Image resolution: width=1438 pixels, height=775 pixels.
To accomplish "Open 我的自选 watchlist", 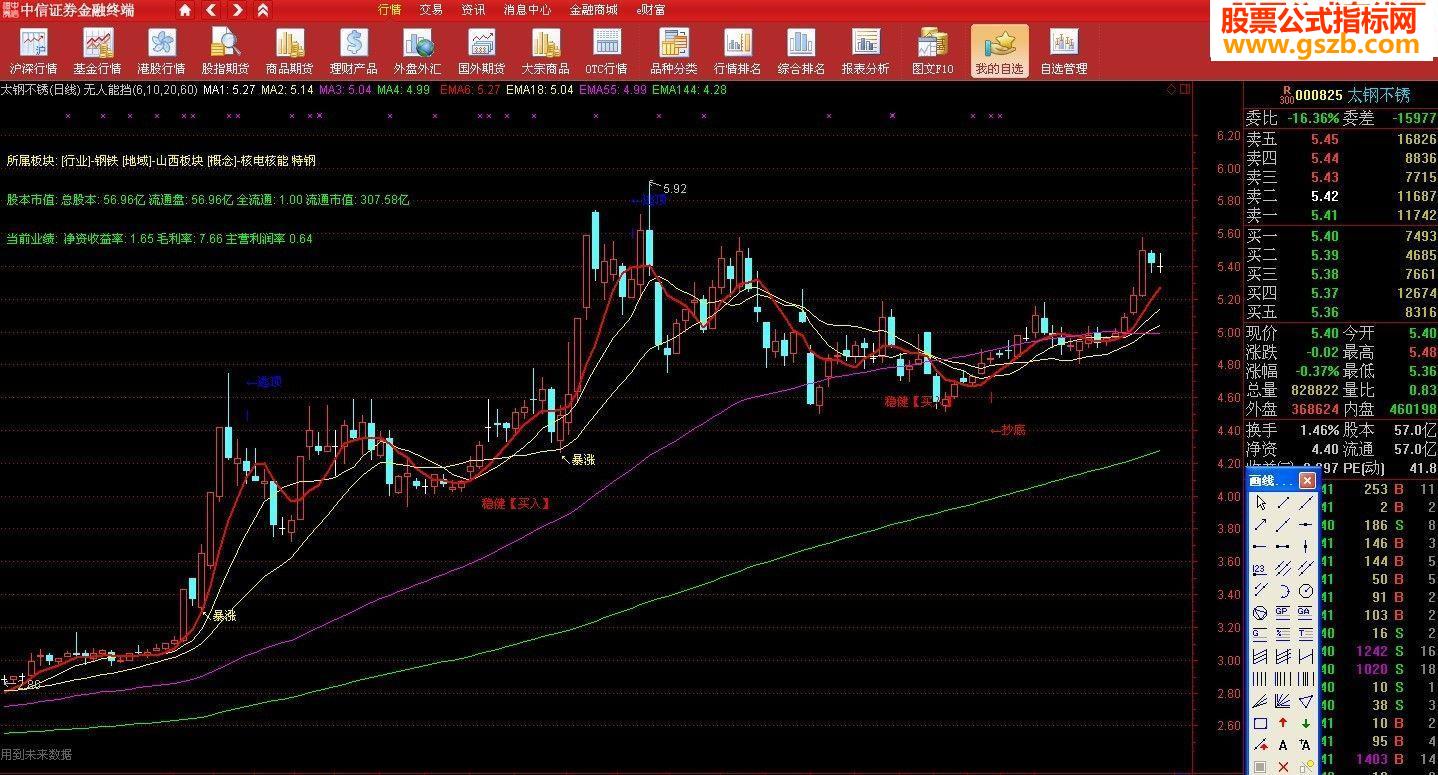I will pos(999,52).
